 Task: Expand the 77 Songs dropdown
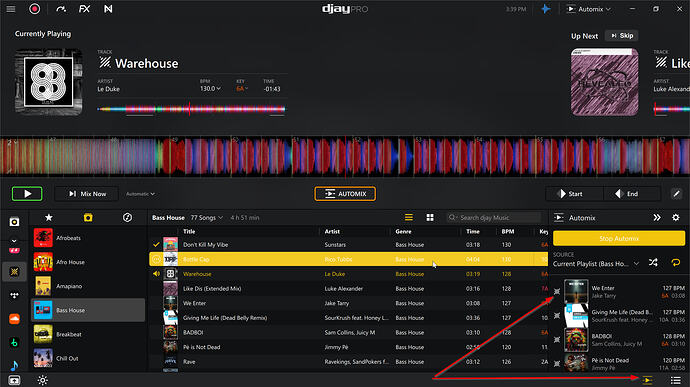pos(207,217)
